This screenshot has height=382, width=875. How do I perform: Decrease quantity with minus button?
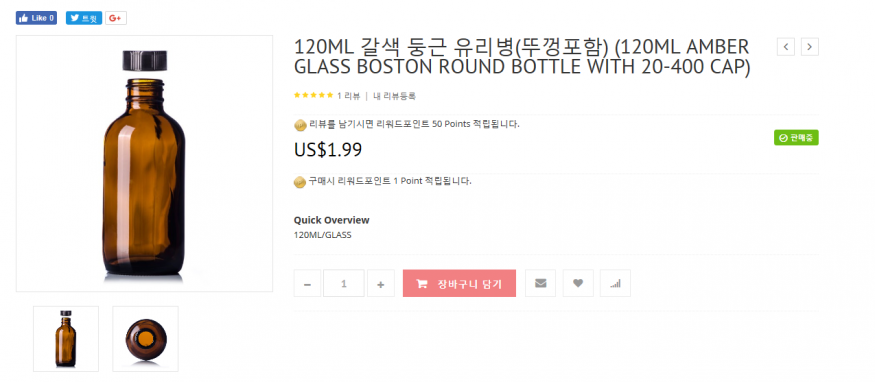coord(307,283)
